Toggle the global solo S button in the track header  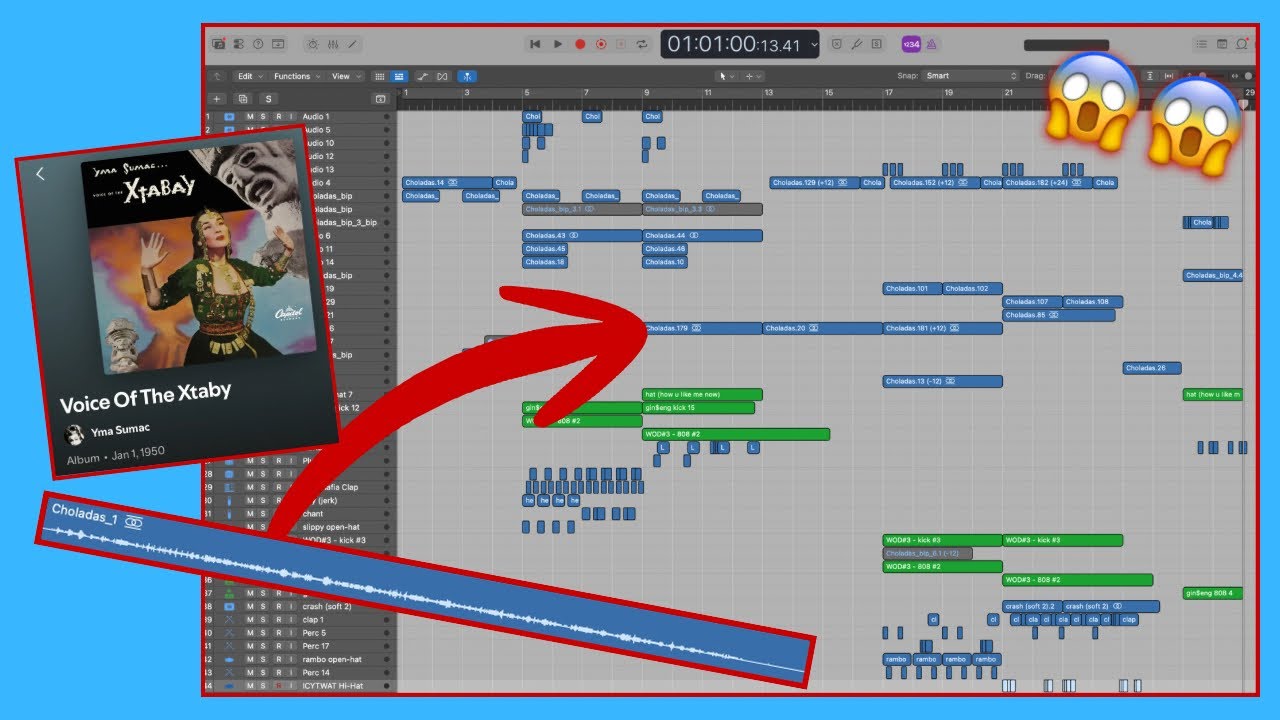(268, 99)
